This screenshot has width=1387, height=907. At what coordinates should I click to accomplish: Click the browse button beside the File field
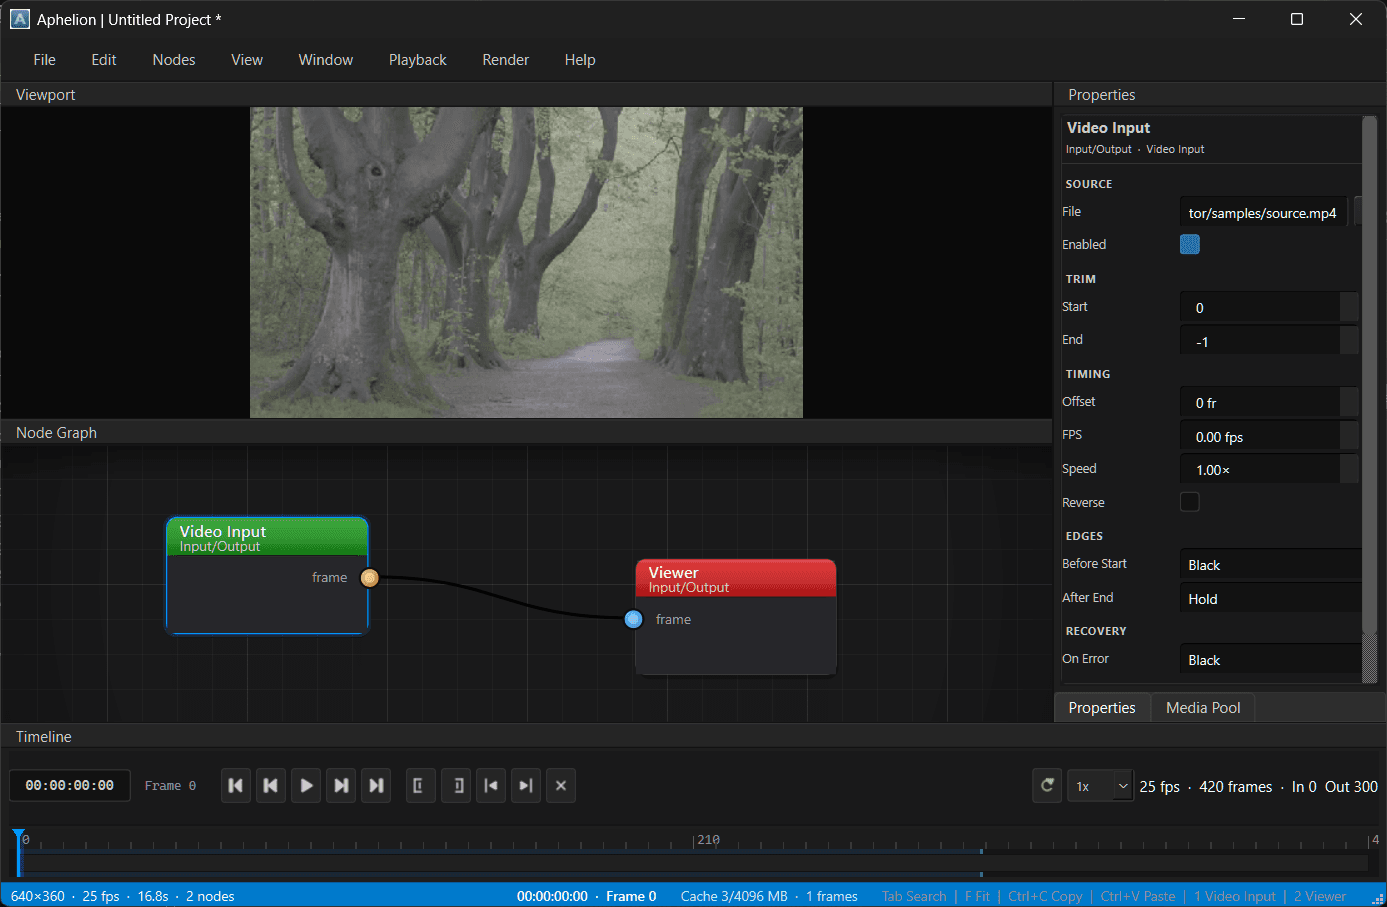[1358, 212]
